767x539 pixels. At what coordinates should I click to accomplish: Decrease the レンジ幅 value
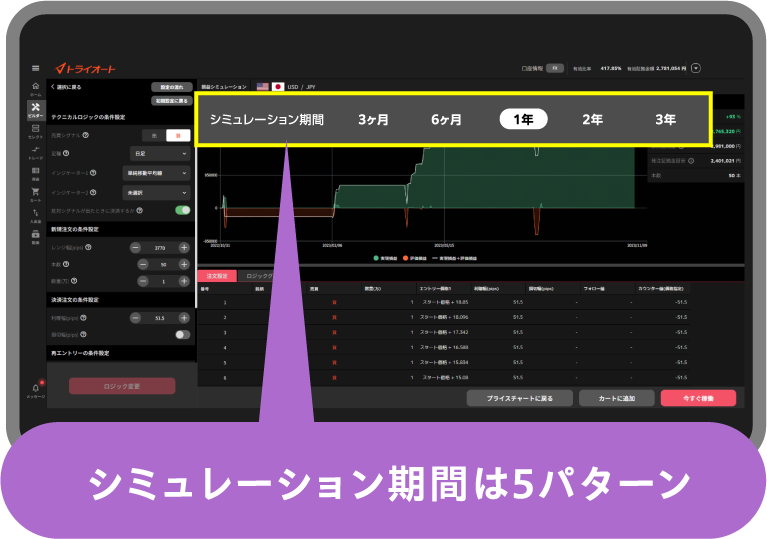135,248
